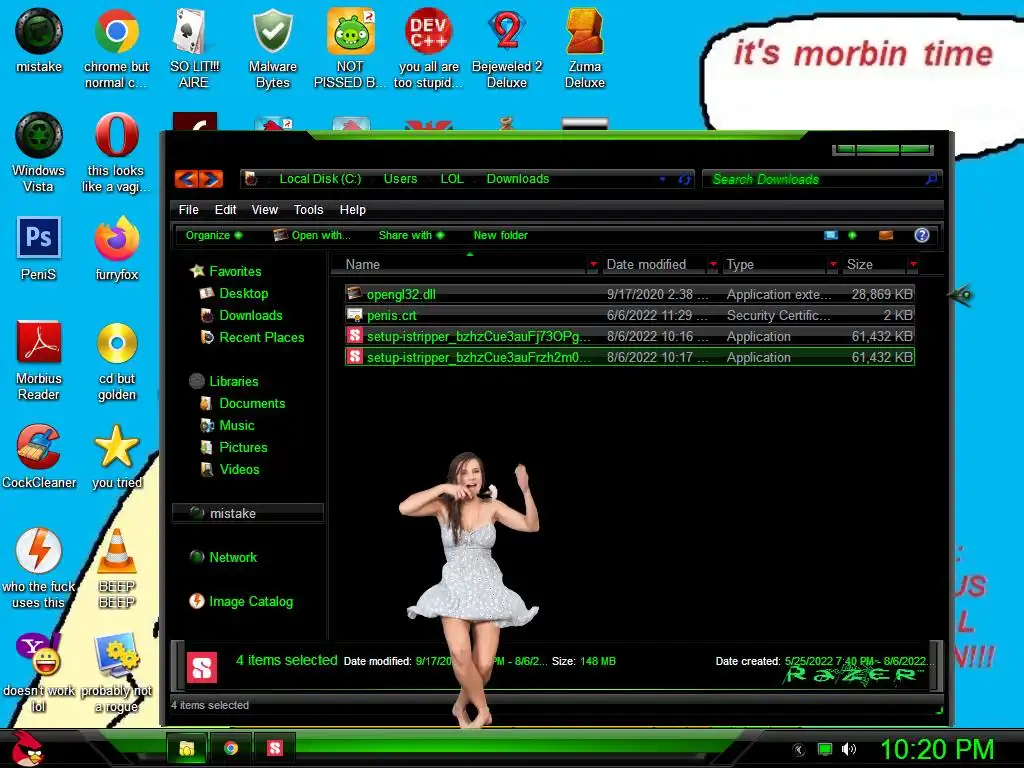Open Documents library in sidebar

click(x=242, y=404)
